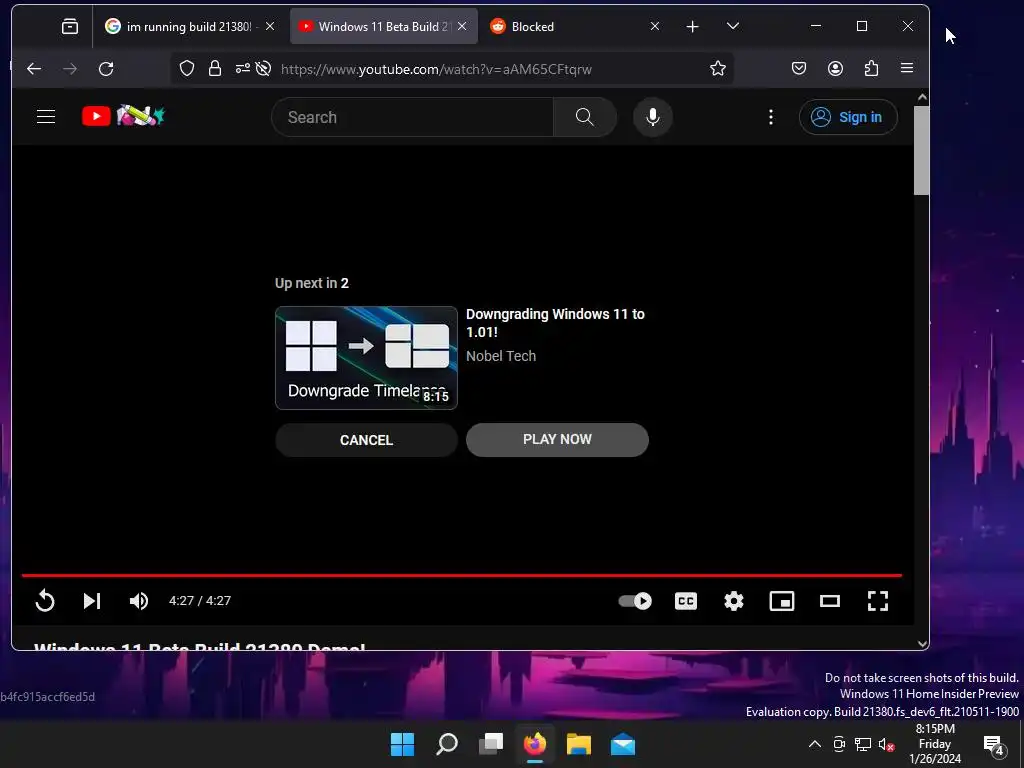Click the muted speaker tray icon
The height and width of the screenshot is (768, 1024).
(x=886, y=744)
